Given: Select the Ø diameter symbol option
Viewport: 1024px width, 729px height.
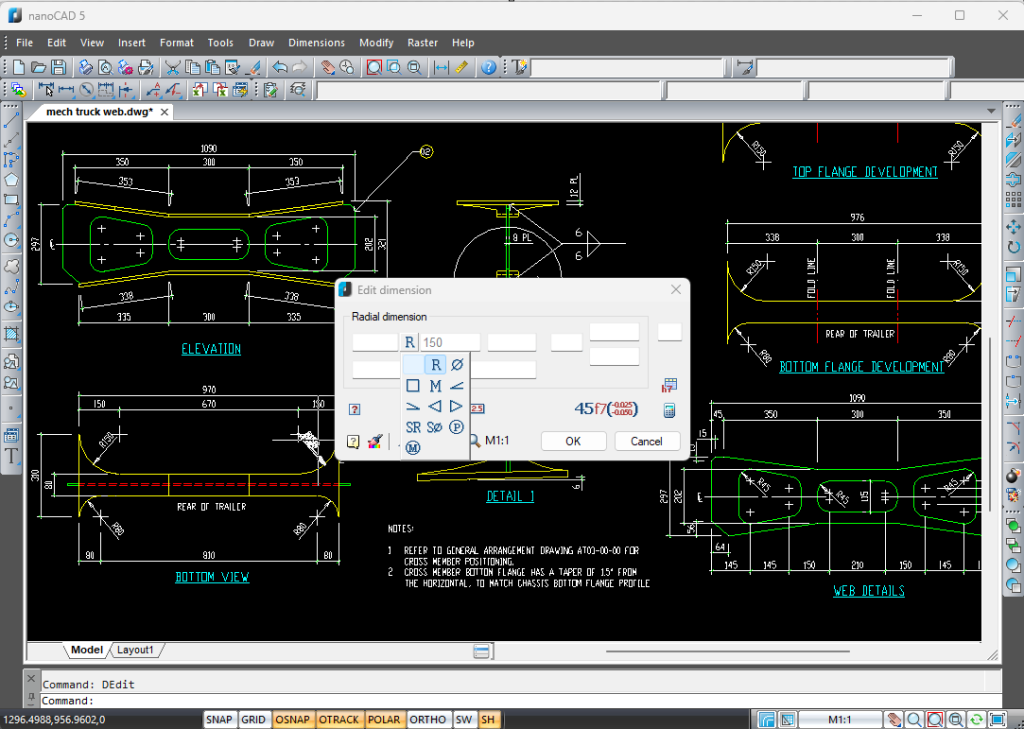Looking at the screenshot, I should (455, 365).
